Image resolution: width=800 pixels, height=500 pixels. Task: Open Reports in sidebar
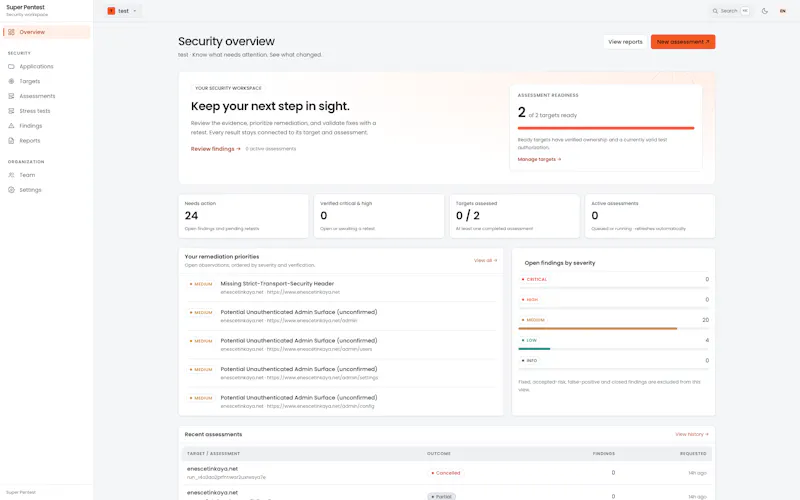46,140
